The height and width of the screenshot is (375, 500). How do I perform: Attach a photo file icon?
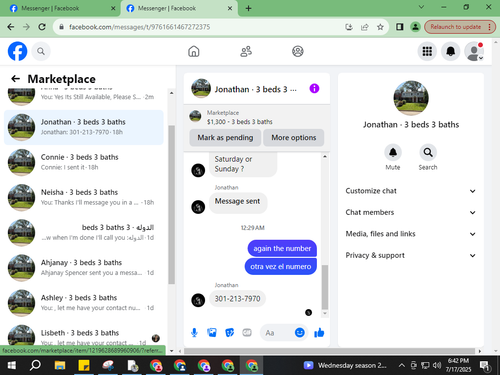click(x=212, y=332)
